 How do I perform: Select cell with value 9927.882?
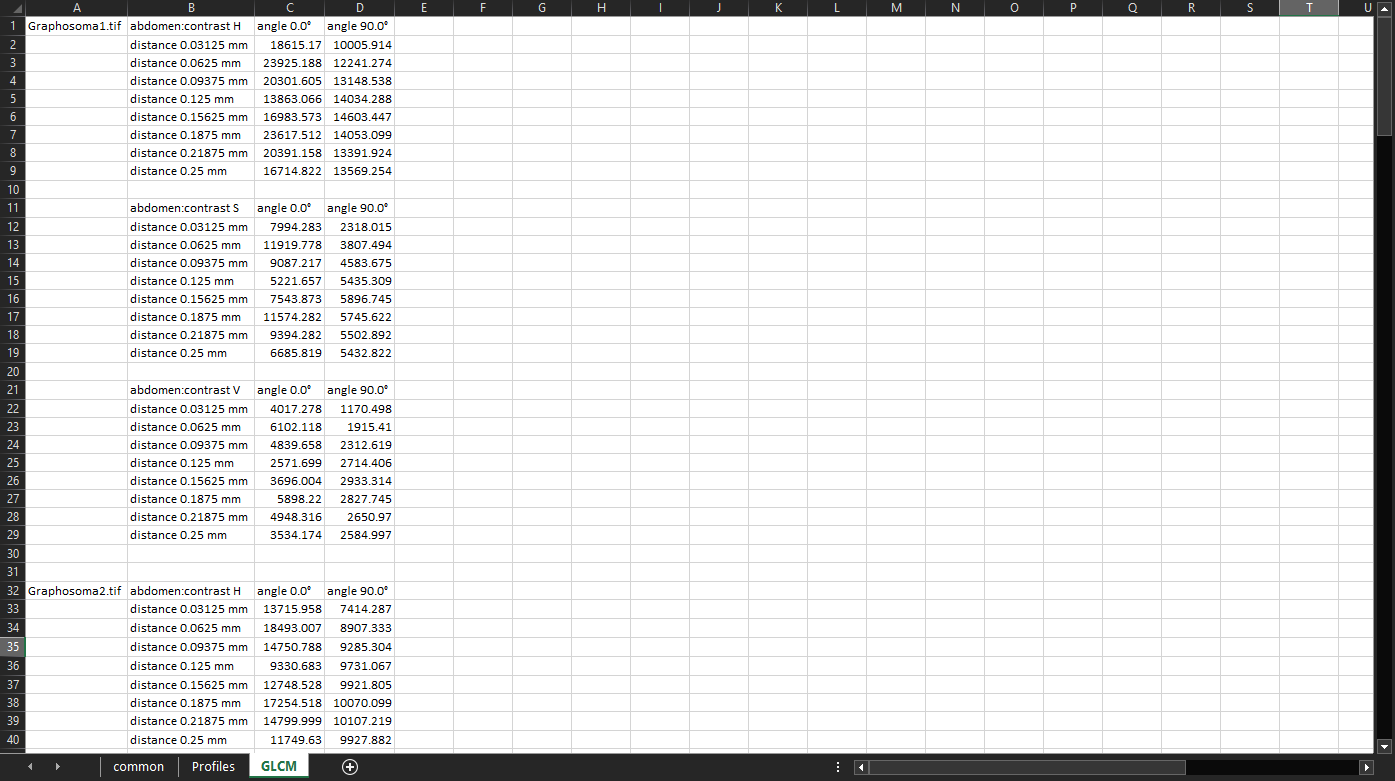click(x=359, y=740)
